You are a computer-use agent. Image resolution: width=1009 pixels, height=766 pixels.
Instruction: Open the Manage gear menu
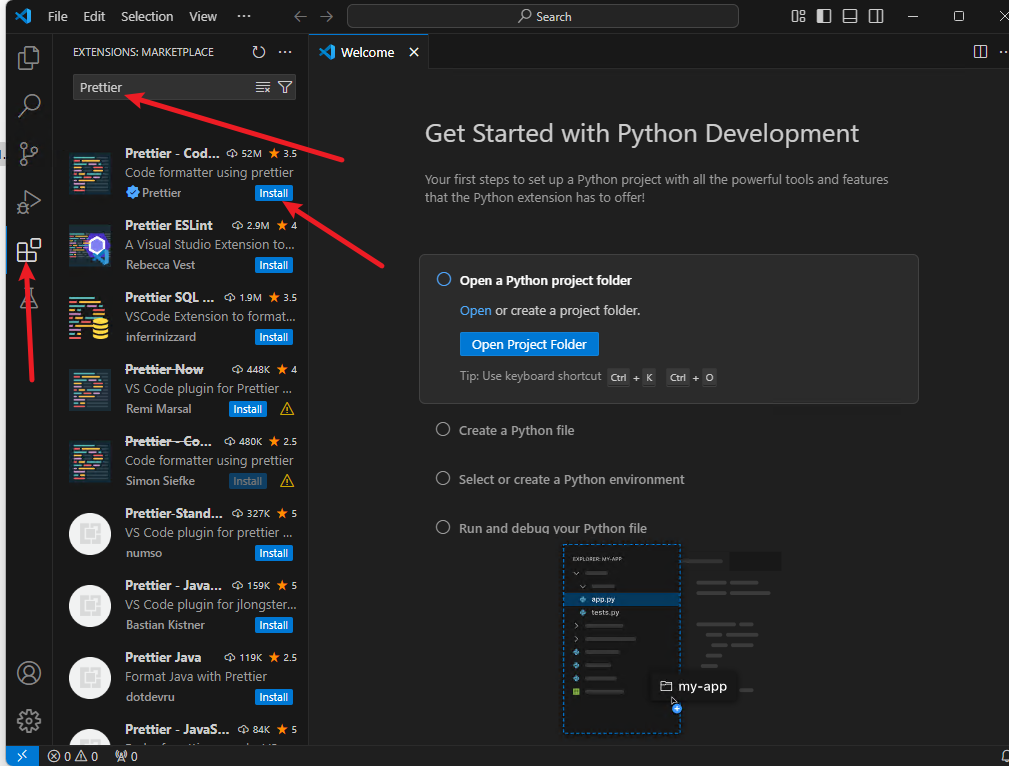pos(28,721)
